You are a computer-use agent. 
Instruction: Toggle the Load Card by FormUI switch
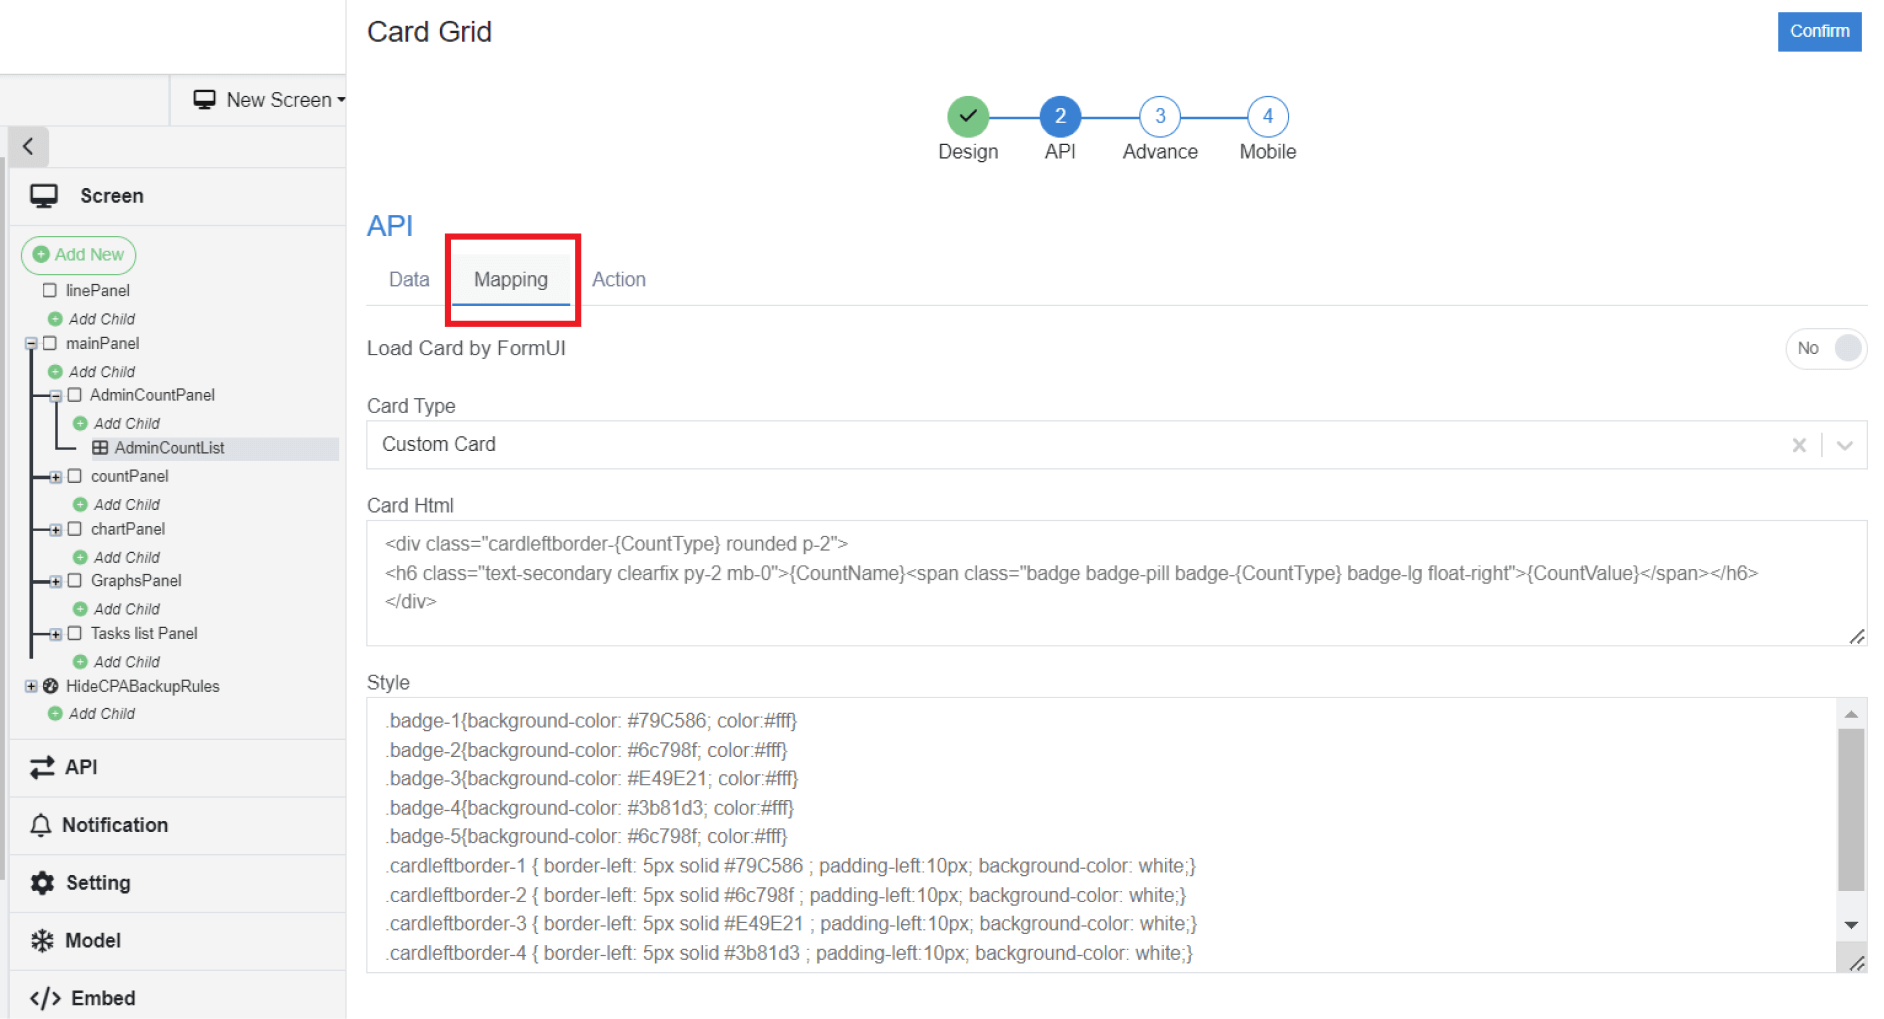1826,348
